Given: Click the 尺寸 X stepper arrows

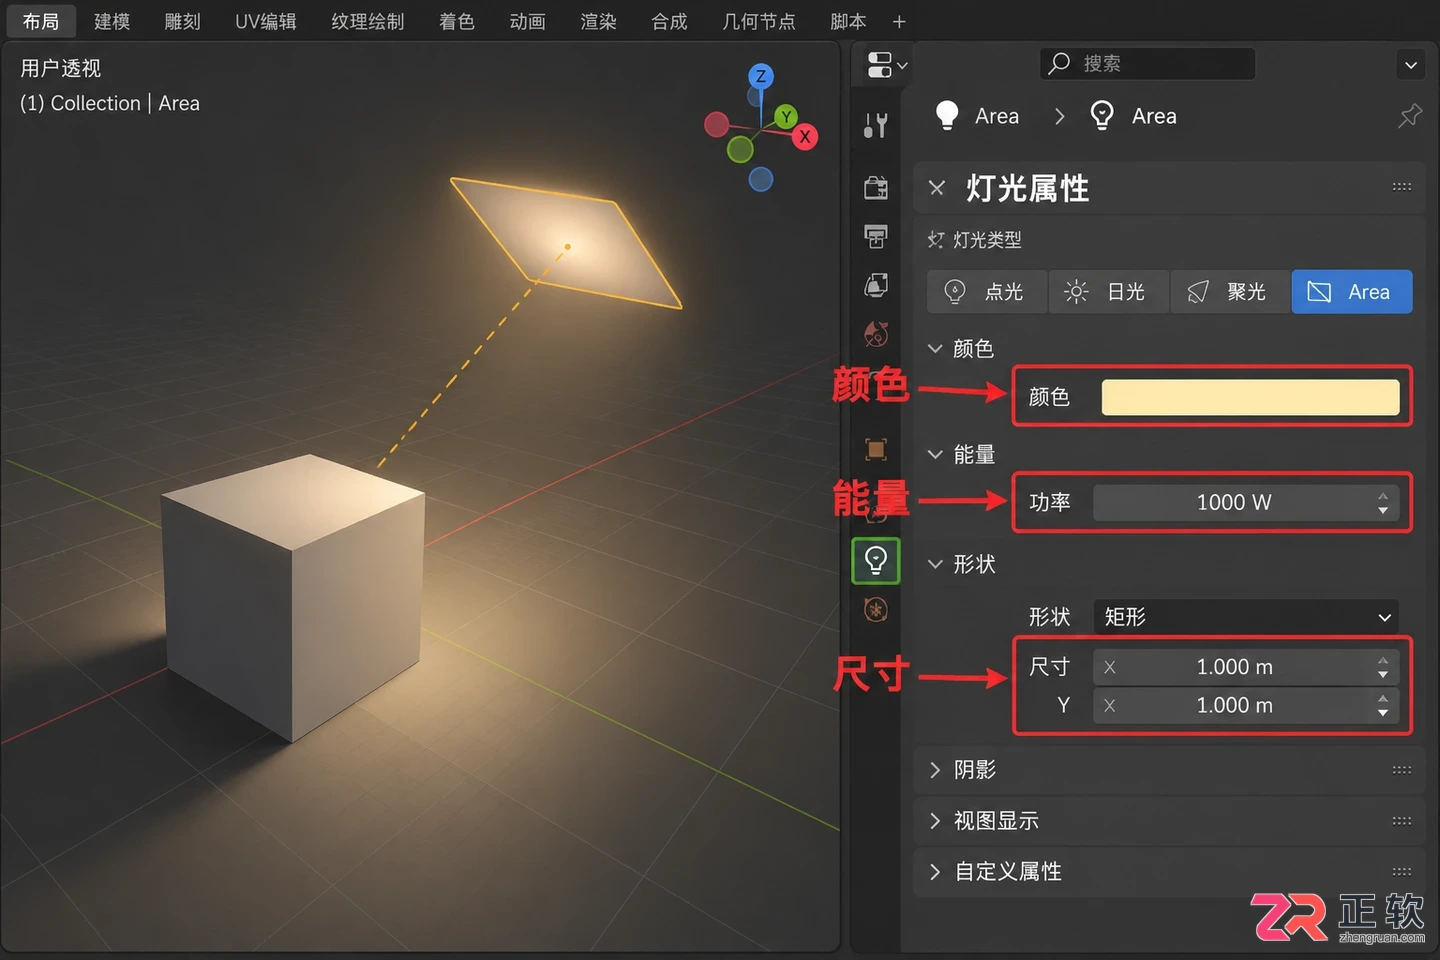Looking at the screenshot, I should (x=1383, y=667).
